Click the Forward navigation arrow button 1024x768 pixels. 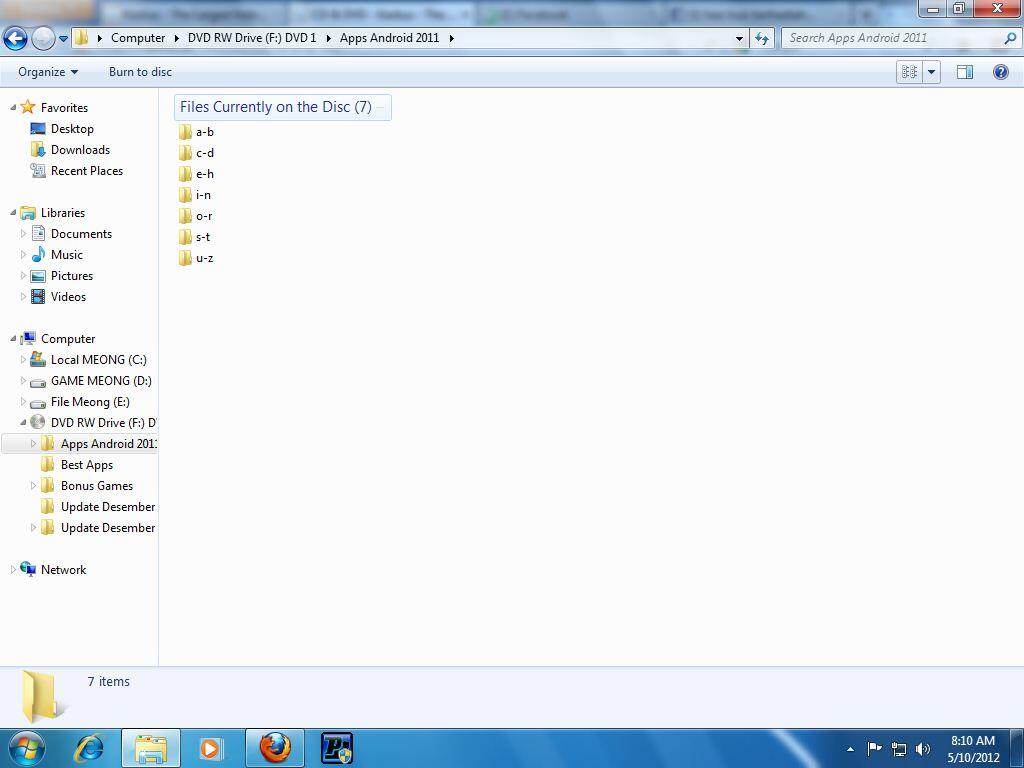pyautogui.click(x=43, y=39)
